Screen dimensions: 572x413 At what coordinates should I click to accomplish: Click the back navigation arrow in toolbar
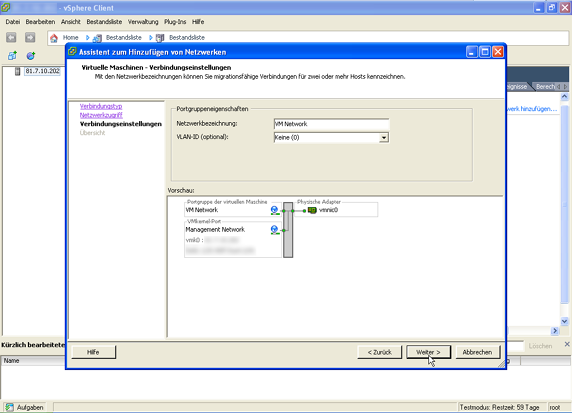pyautogui.click(x=11, y=37)
